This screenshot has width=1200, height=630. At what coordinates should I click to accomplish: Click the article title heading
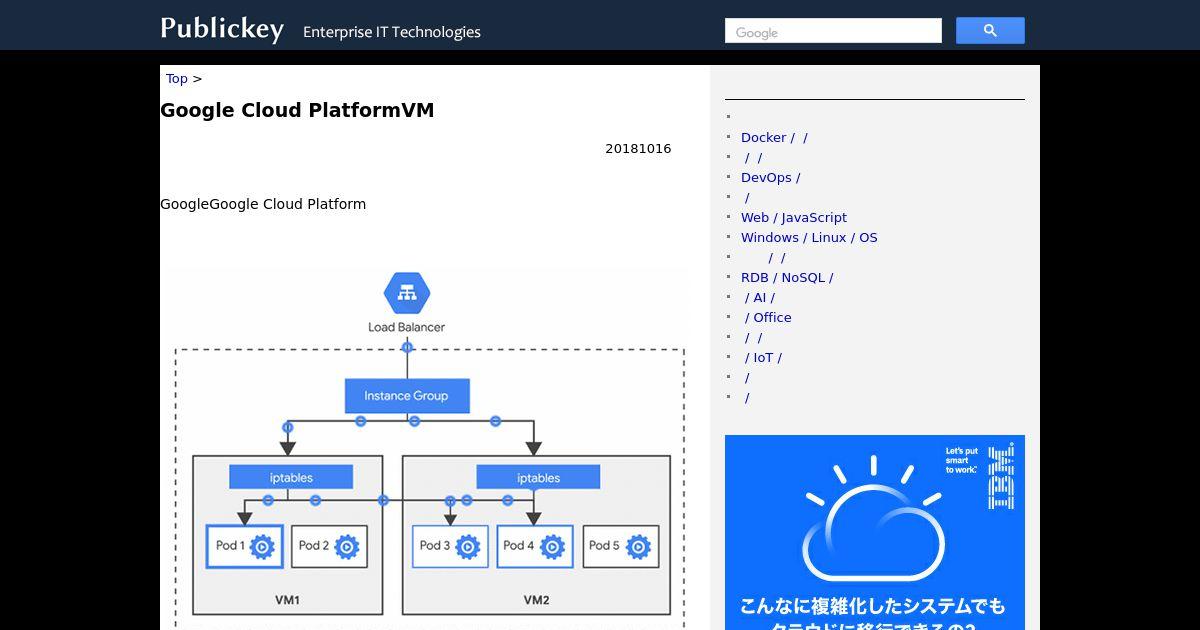[x=297, y=111]
